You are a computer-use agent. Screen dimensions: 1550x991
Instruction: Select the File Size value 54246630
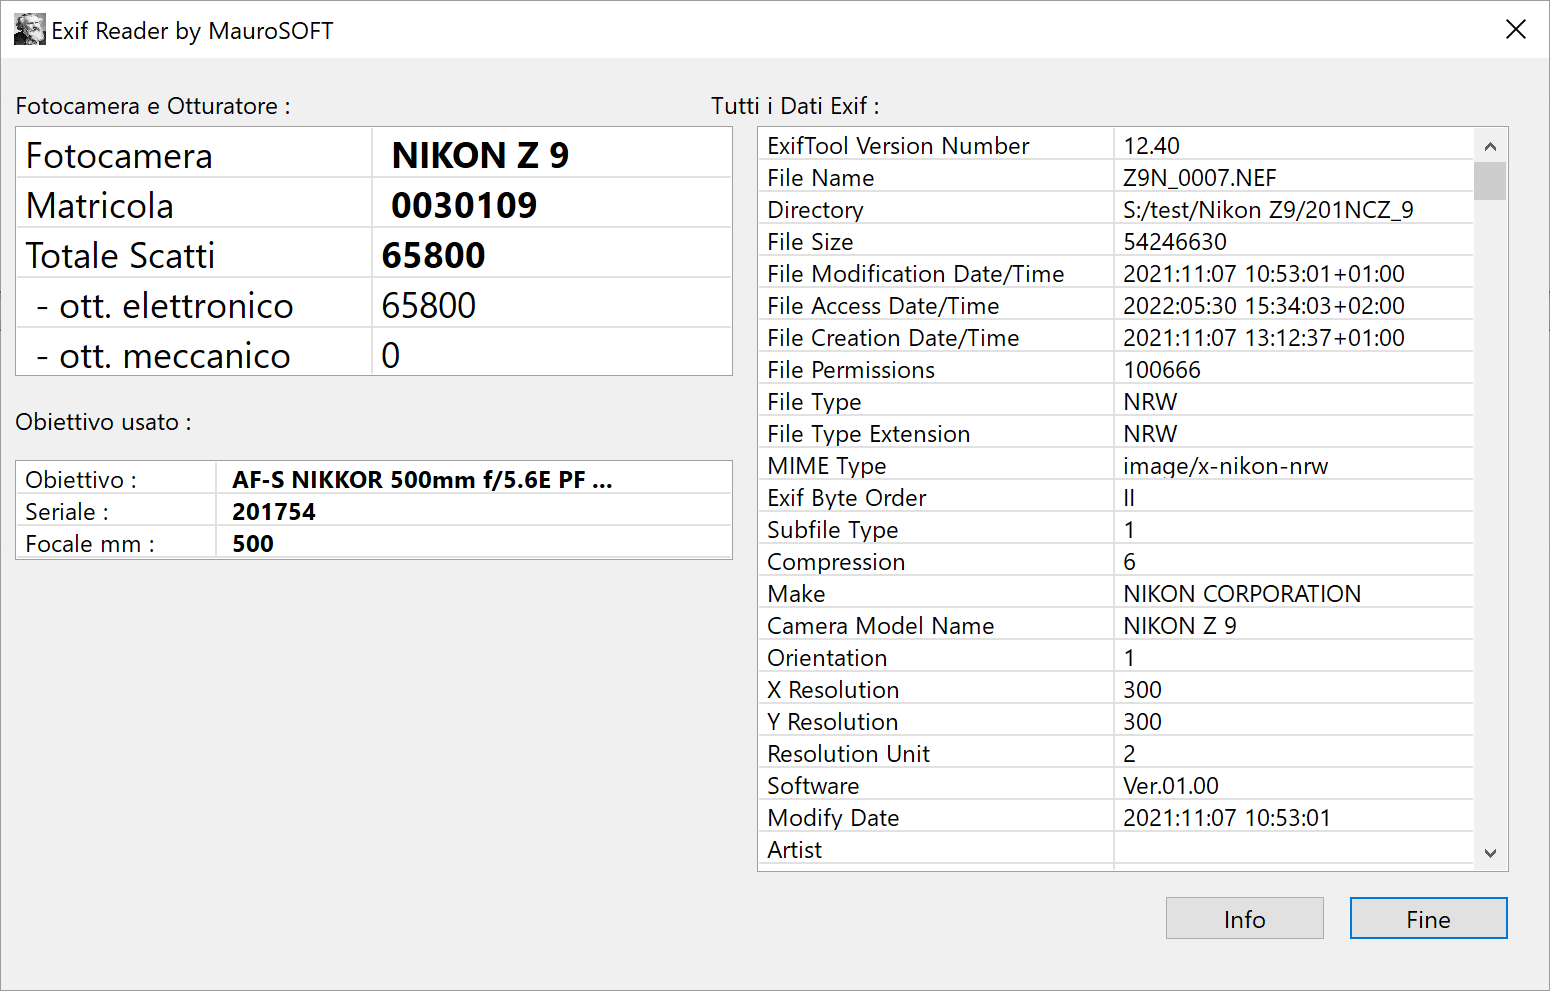1175,242
